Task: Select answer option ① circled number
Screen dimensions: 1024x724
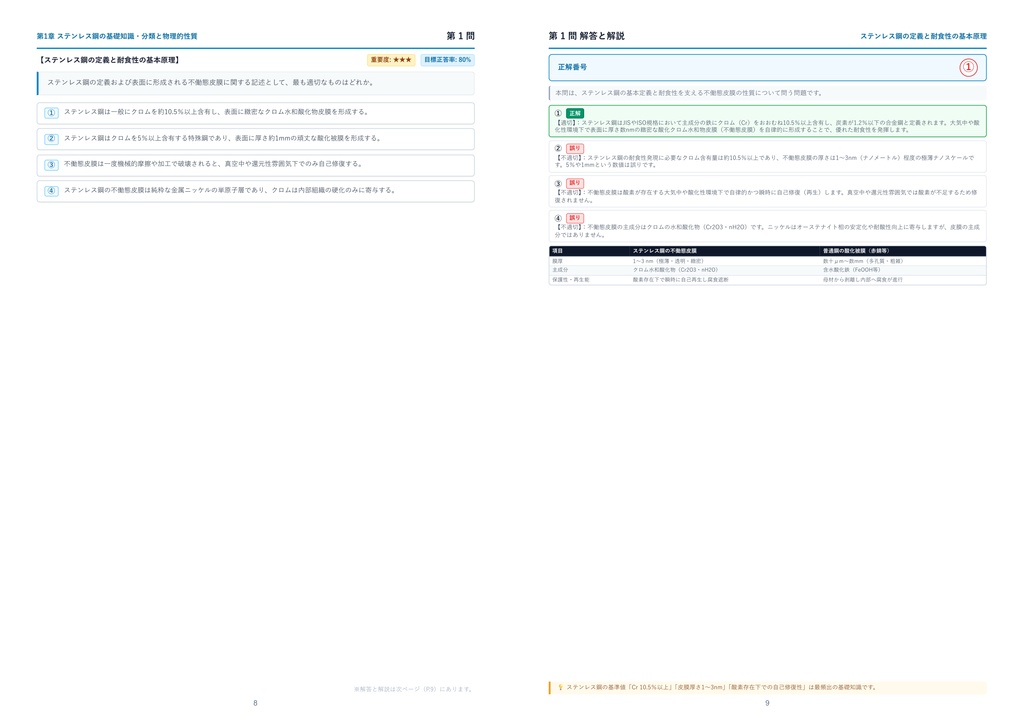Action: point(52,112)
